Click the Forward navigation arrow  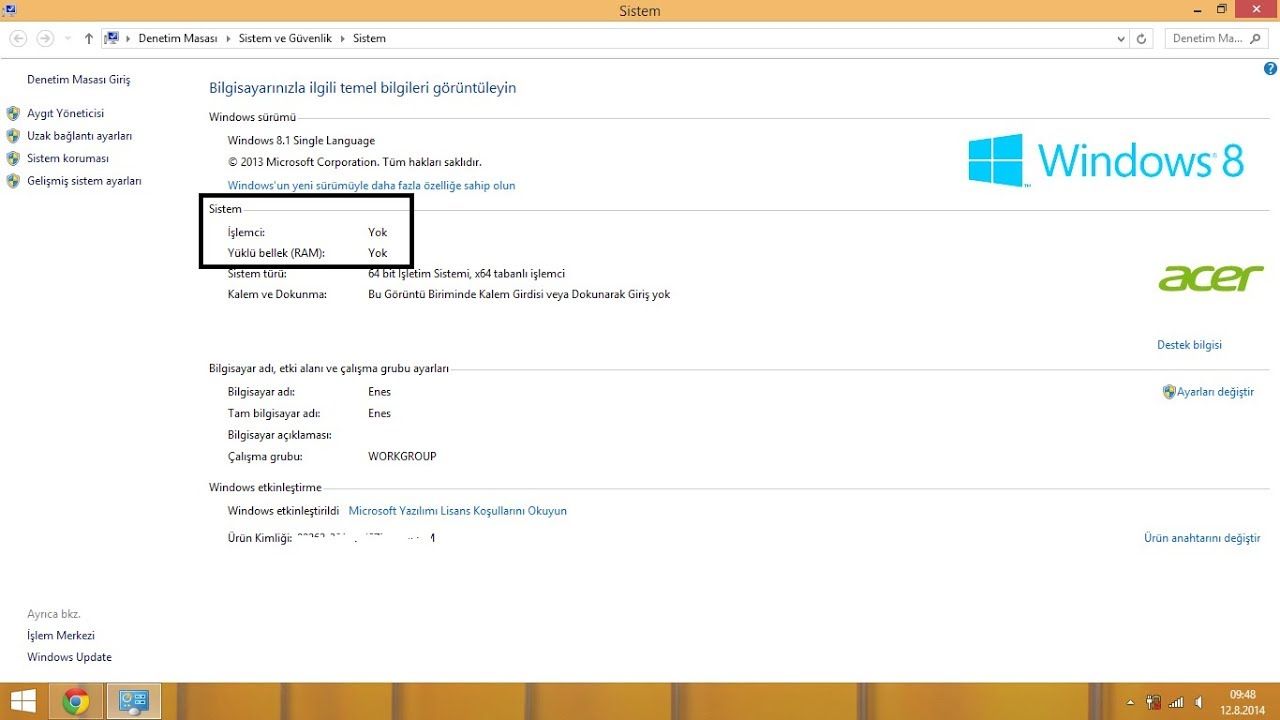[45, 38]
